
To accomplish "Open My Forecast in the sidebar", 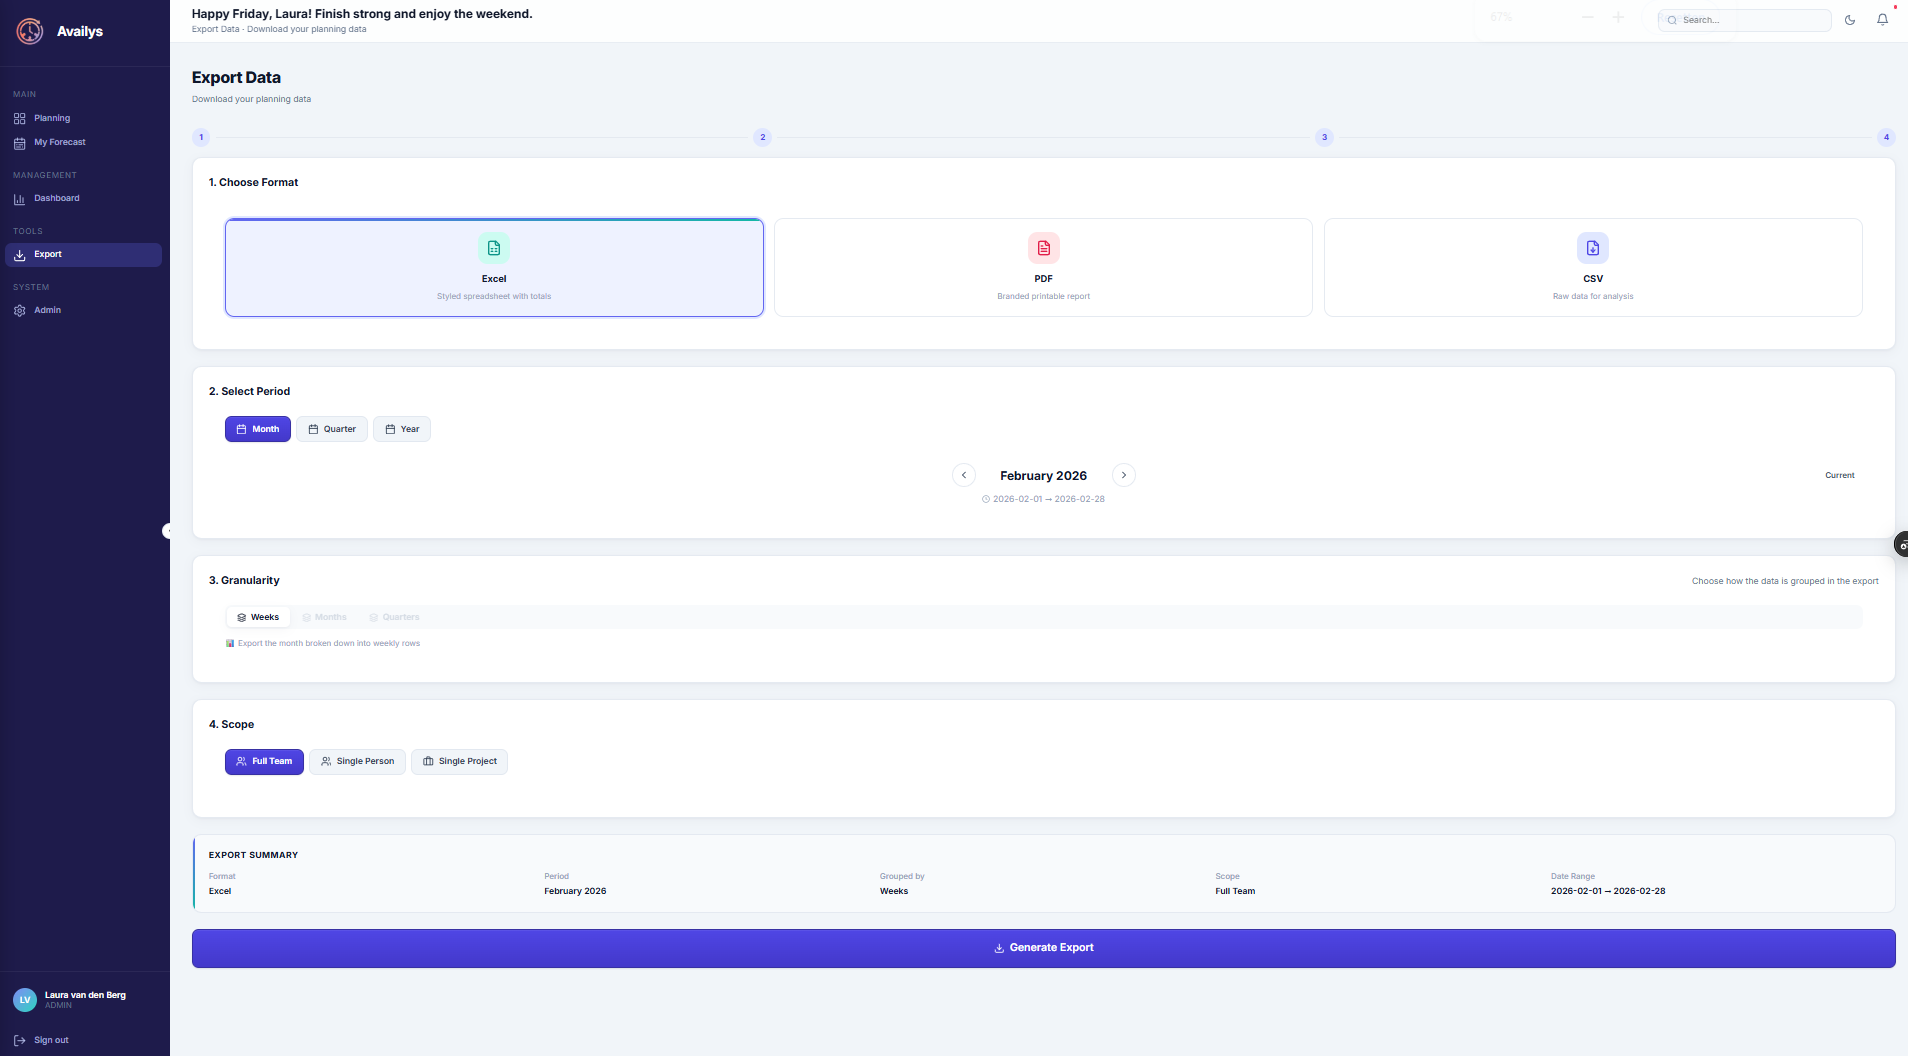I will [57, 142].
